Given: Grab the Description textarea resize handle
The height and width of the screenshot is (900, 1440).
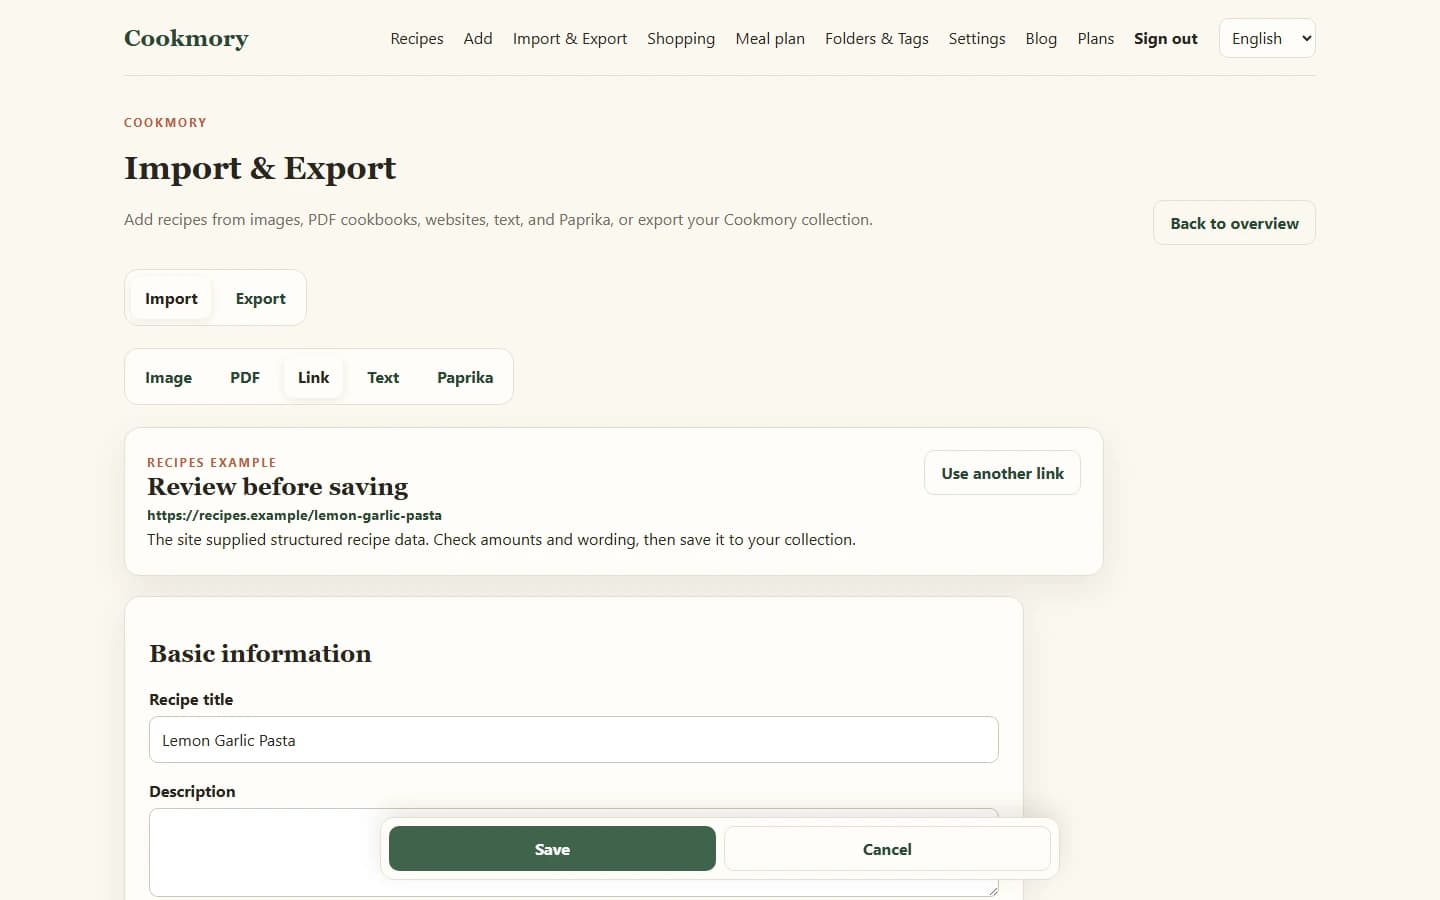Looking at the screenshot, I should pos(992,890).
